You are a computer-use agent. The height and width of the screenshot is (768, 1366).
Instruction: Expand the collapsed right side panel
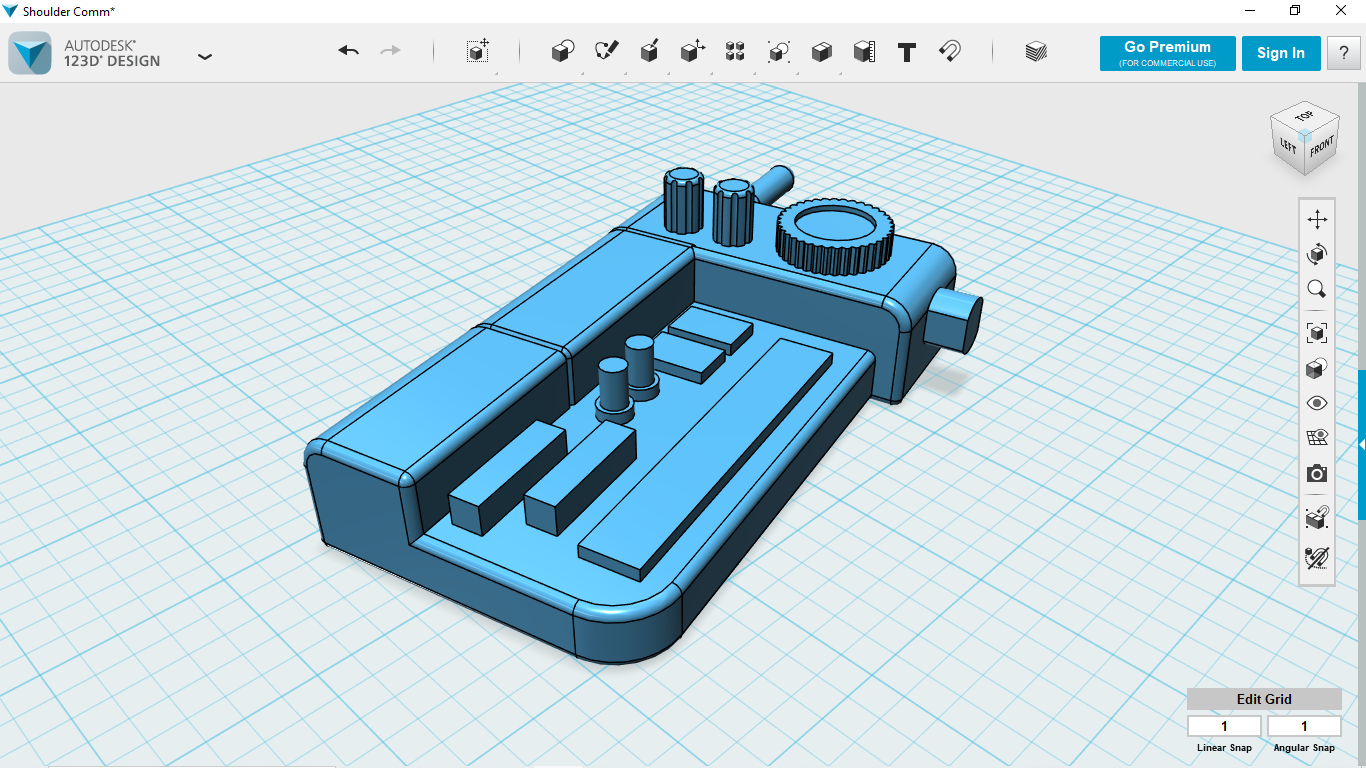[x=1361, y=444]
